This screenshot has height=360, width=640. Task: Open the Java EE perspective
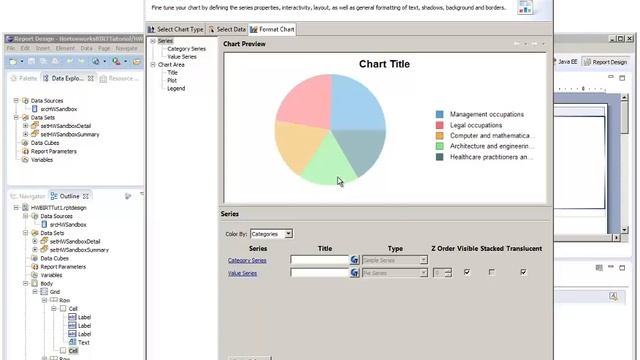pyautogui.click(x=567, y=62)
